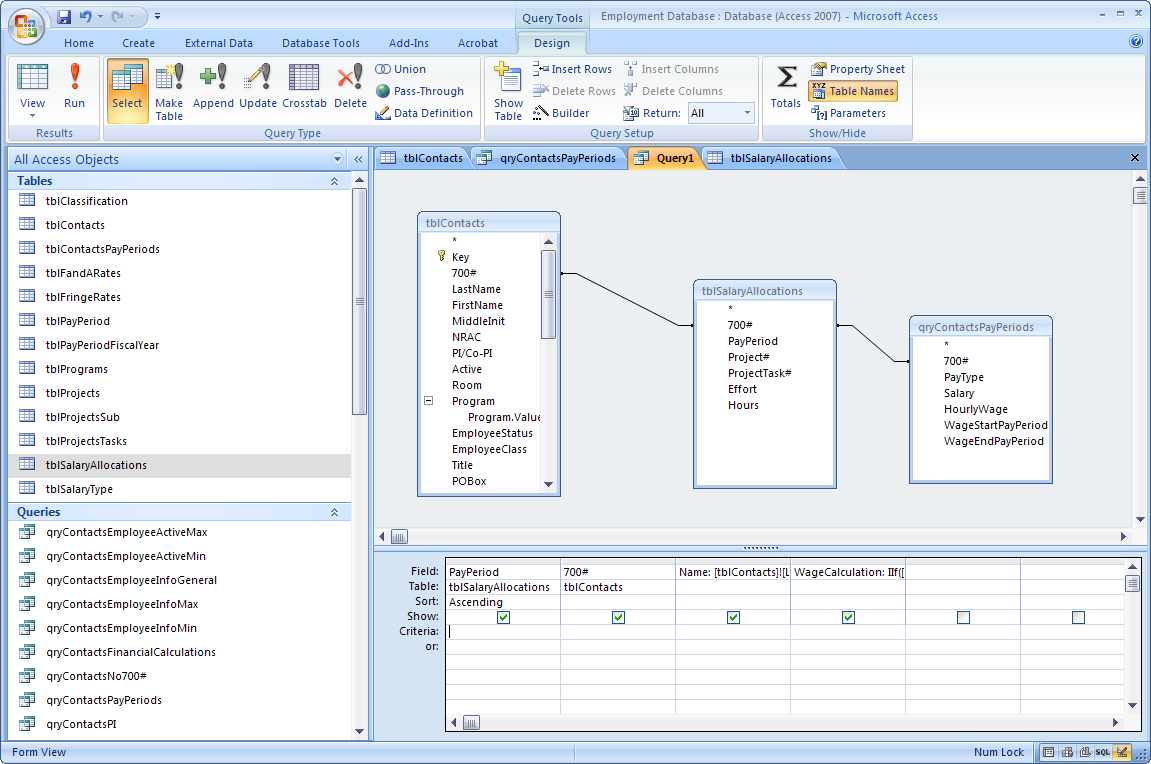
Task: Uncheck Show box for WageCalculation column
Action: (849, 617)
